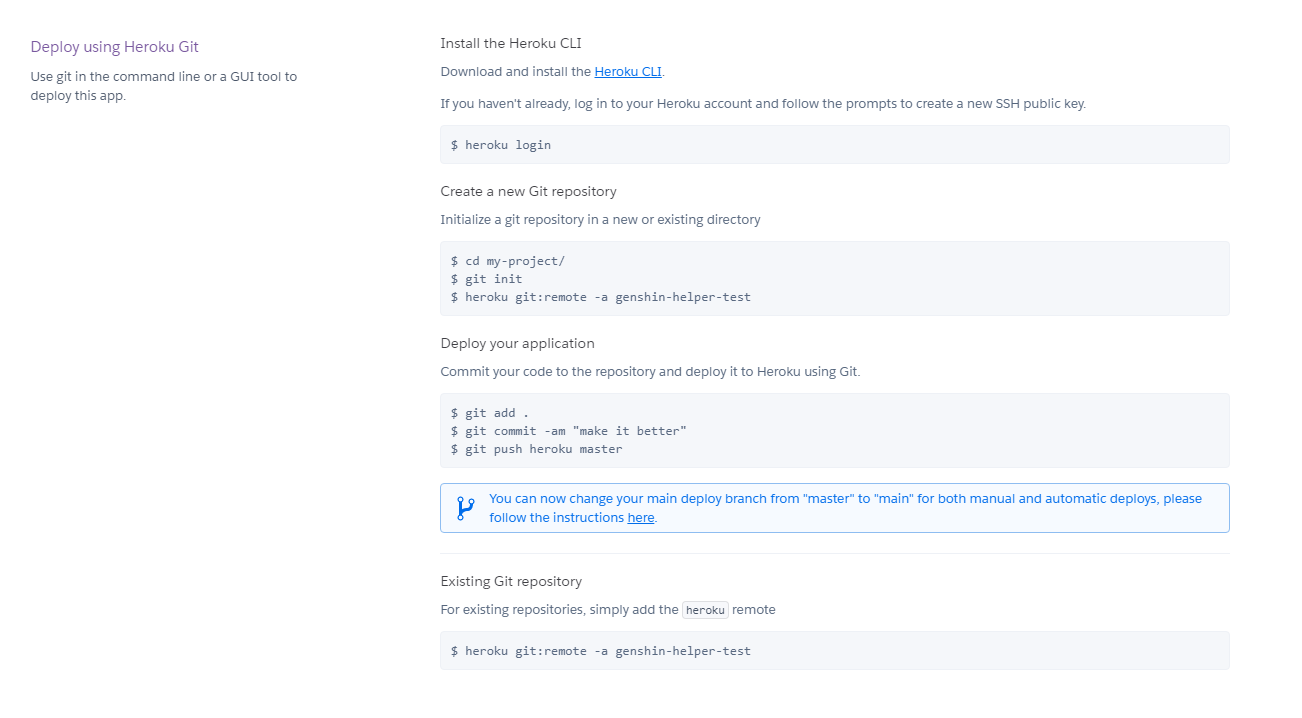This screenshot has width=1302, height=718.
Task: Click the "git init" command line
Action: click(x=486, y=279)
